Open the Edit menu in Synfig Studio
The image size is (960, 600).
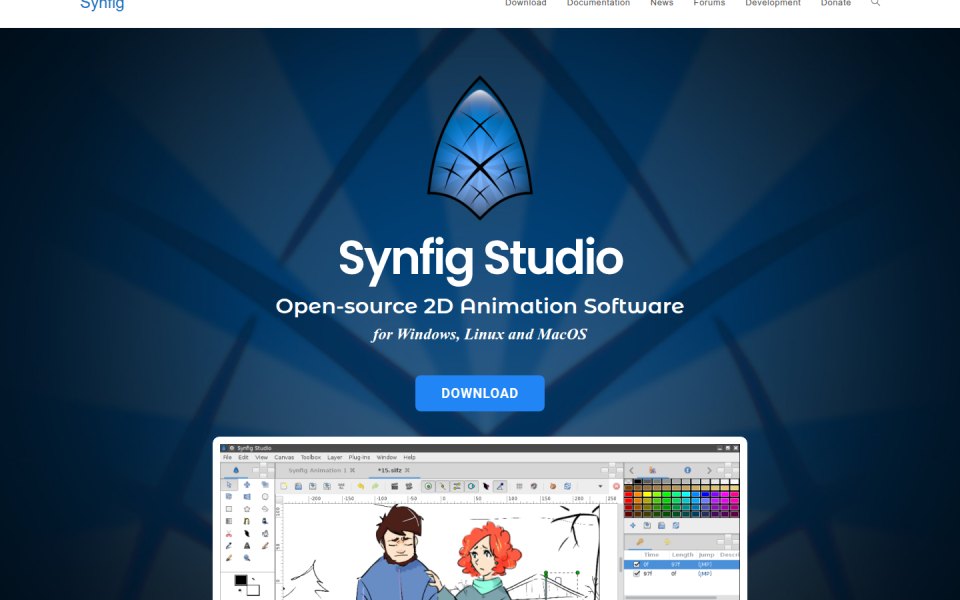[243, 457]
